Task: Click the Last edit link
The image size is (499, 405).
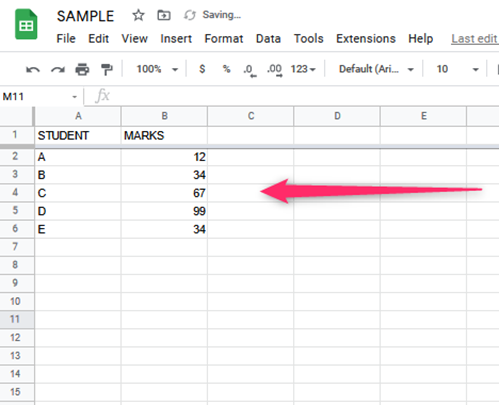Action: tap(475, 39)
